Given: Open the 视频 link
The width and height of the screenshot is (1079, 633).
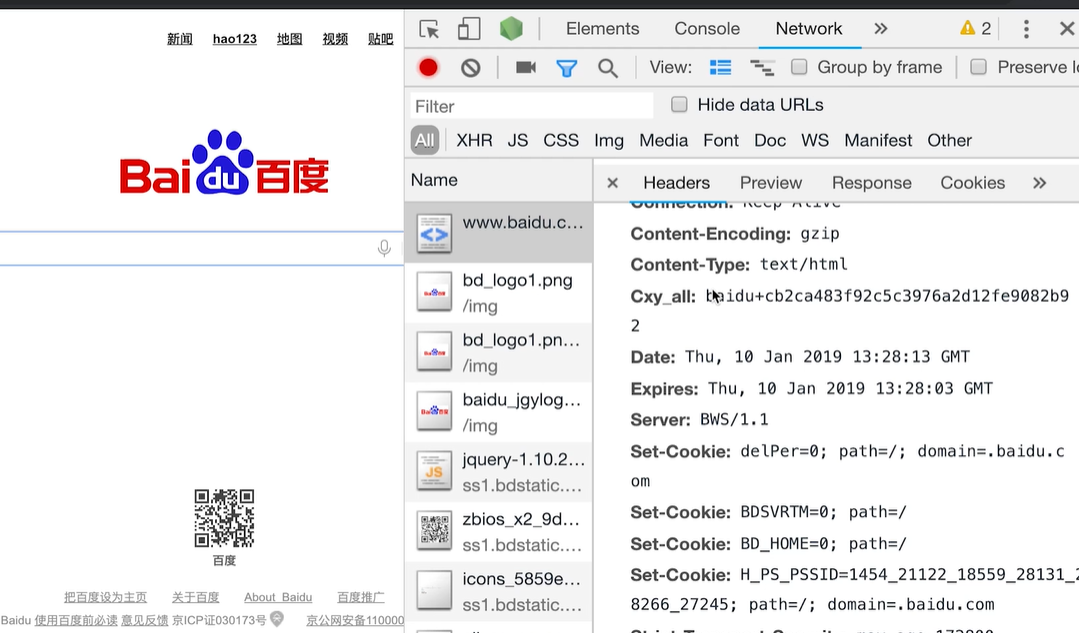Looking at the screenshot, I should pyautogui.click(x=335, y=39).
